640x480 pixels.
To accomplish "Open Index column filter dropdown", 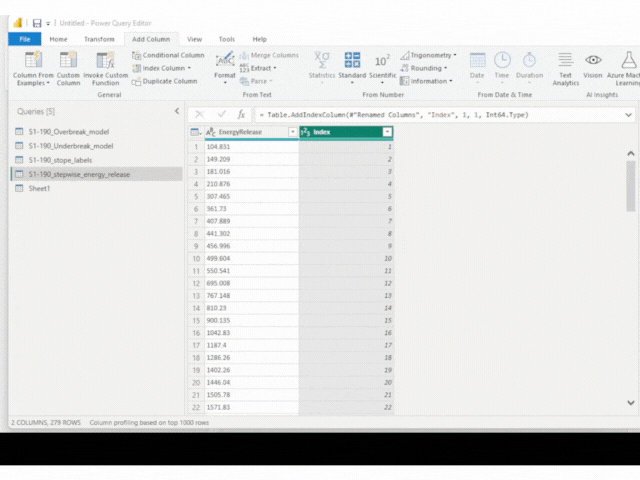I will point(387,132).
